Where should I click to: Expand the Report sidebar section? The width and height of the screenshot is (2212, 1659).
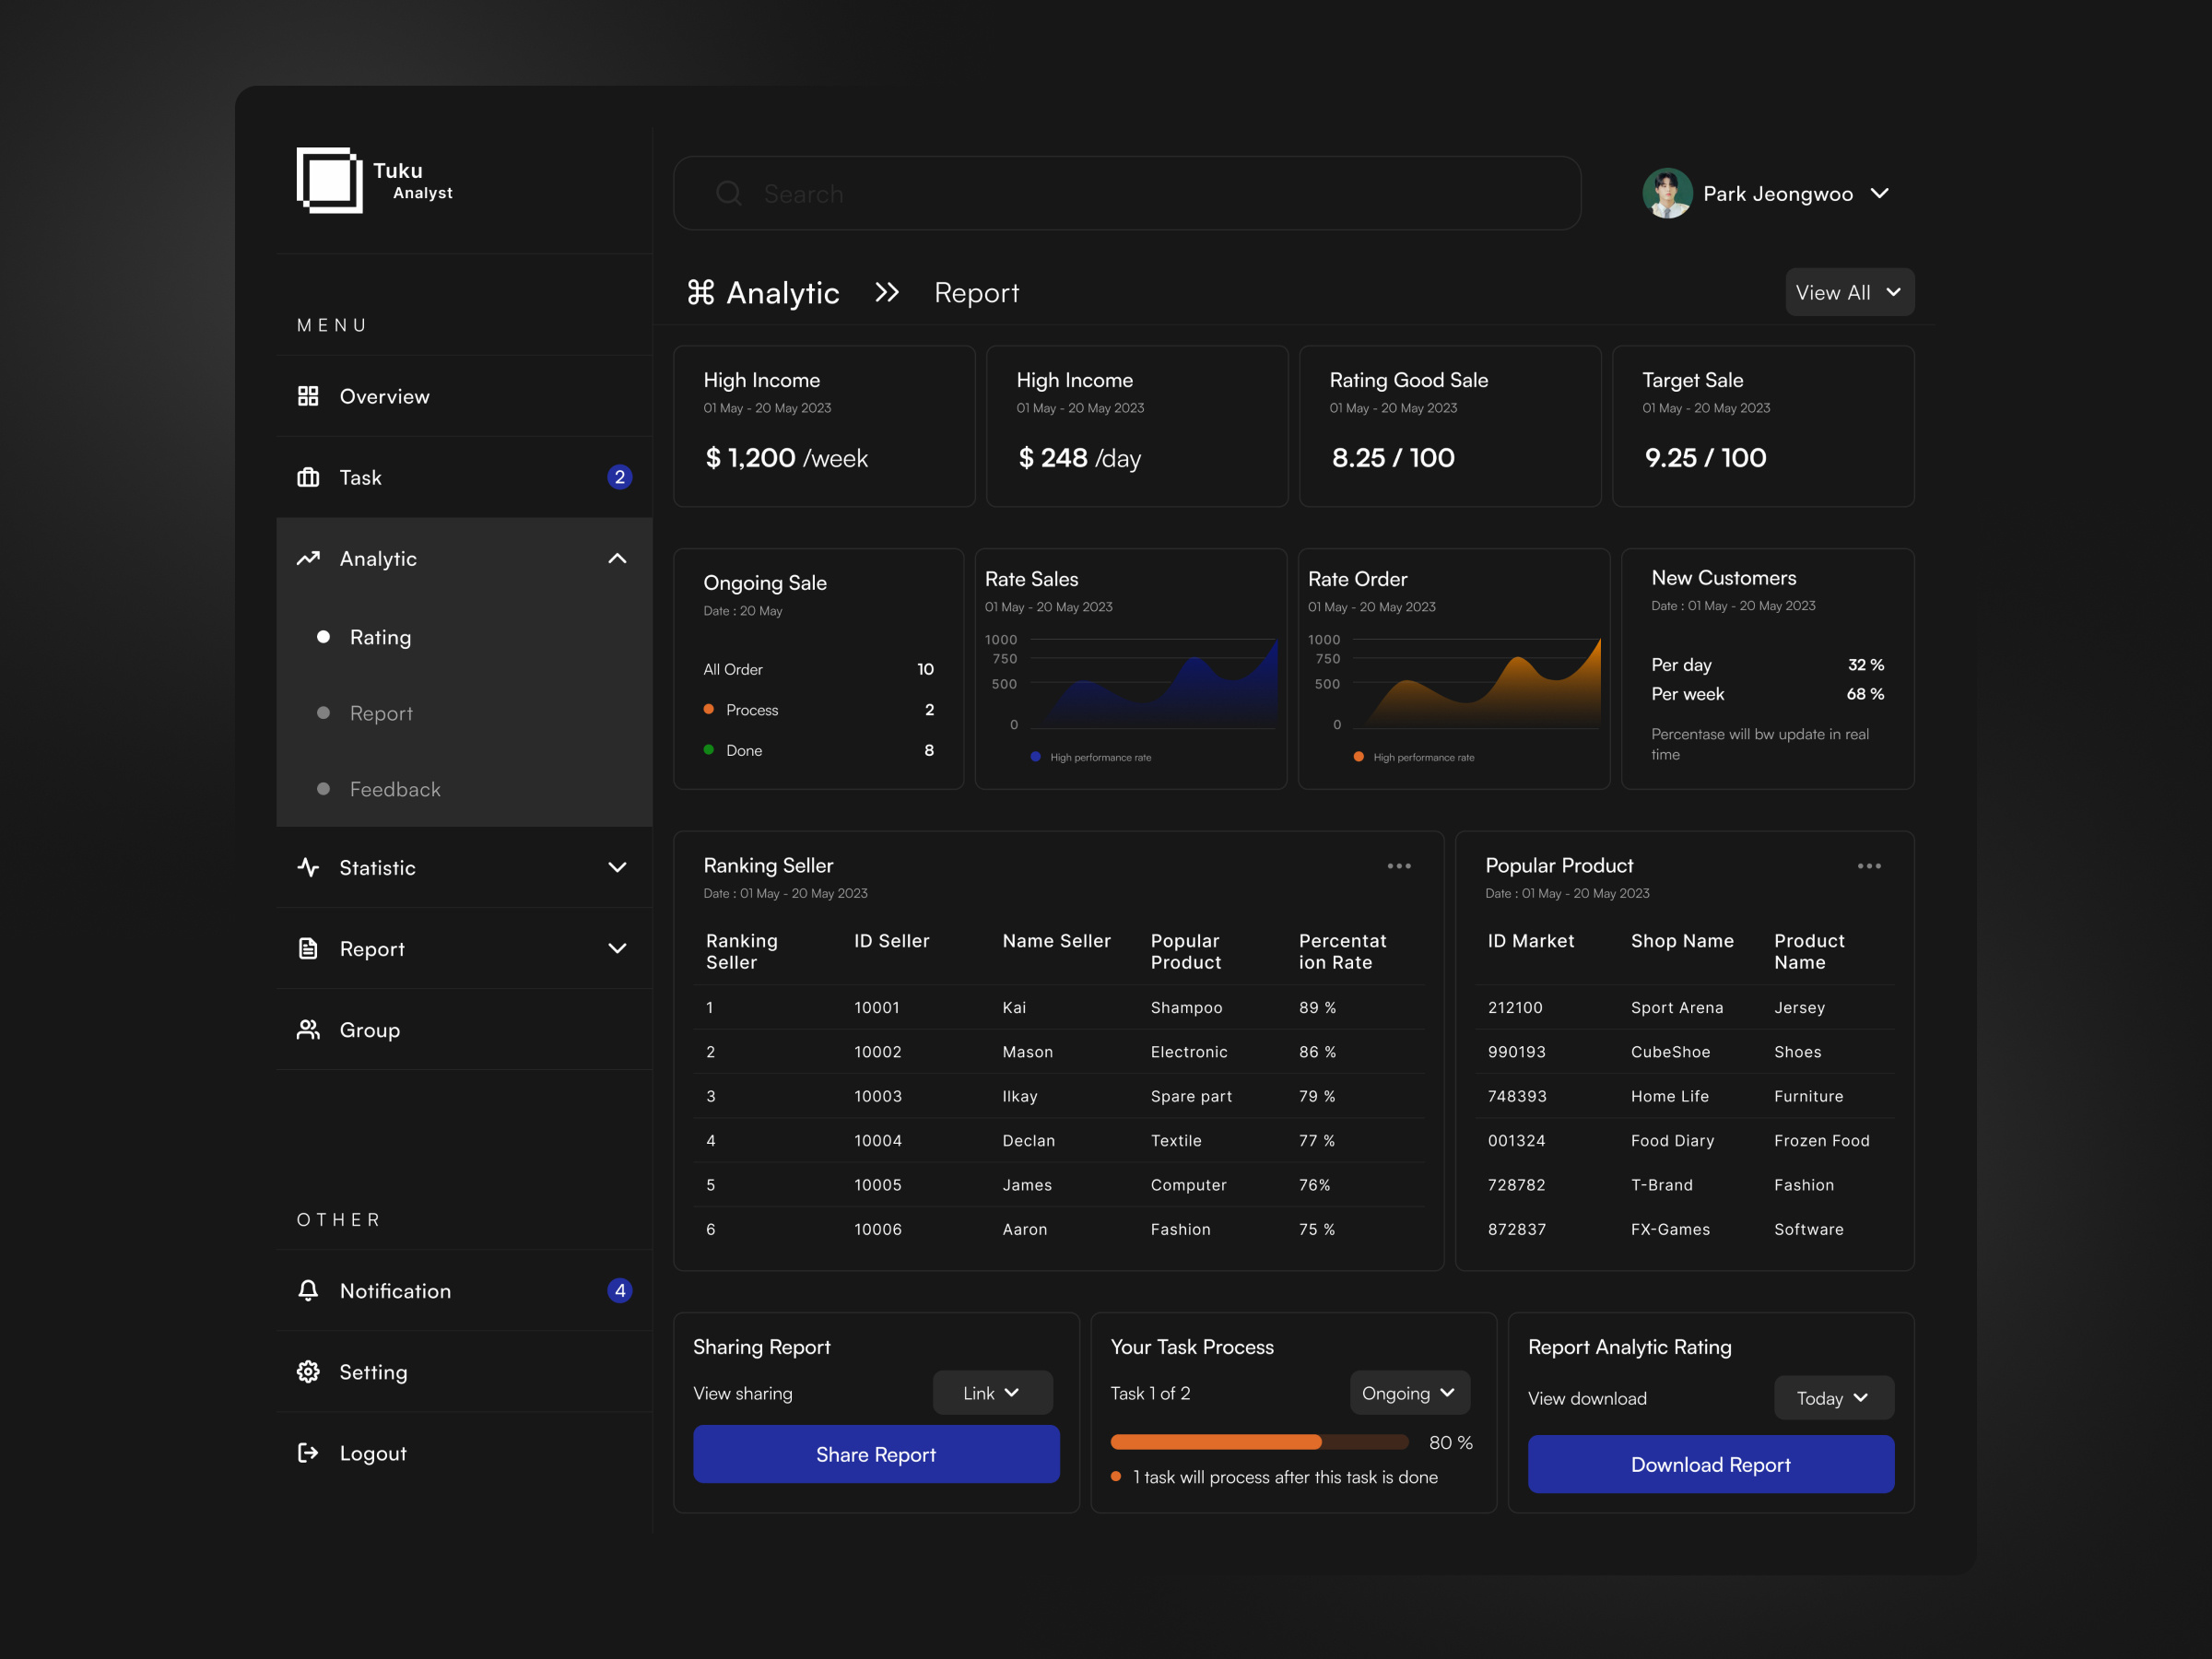coord(617,948)
